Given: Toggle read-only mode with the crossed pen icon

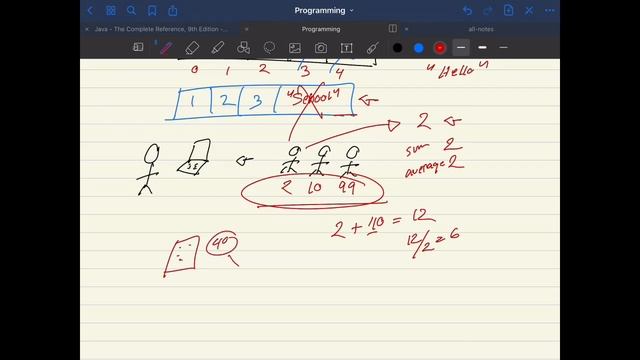Looking at the screenshot, I should point(529,11).
